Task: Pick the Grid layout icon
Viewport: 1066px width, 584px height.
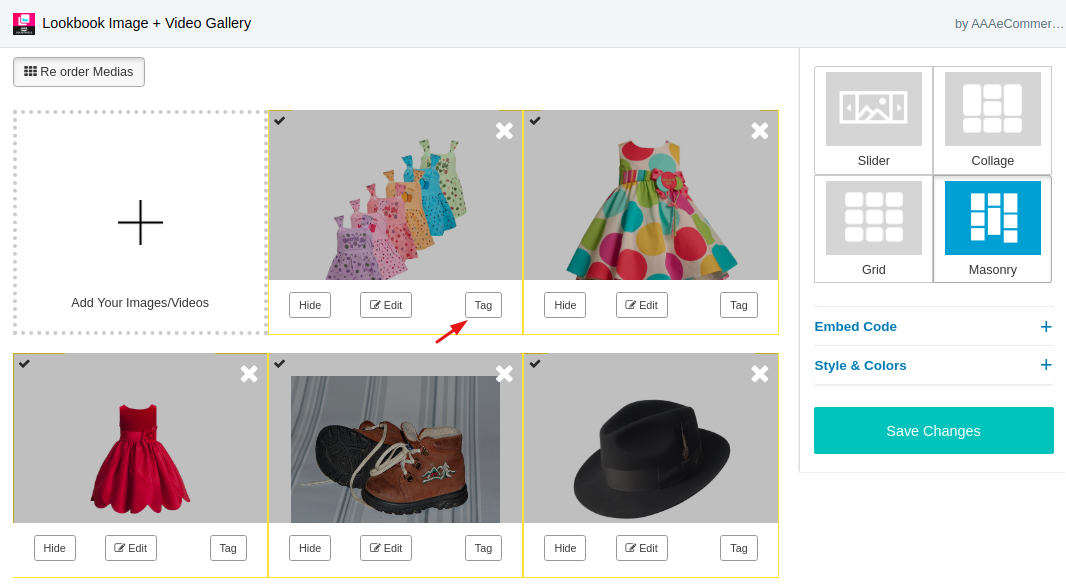Action: pyautogui.click(x=874, y=218)
